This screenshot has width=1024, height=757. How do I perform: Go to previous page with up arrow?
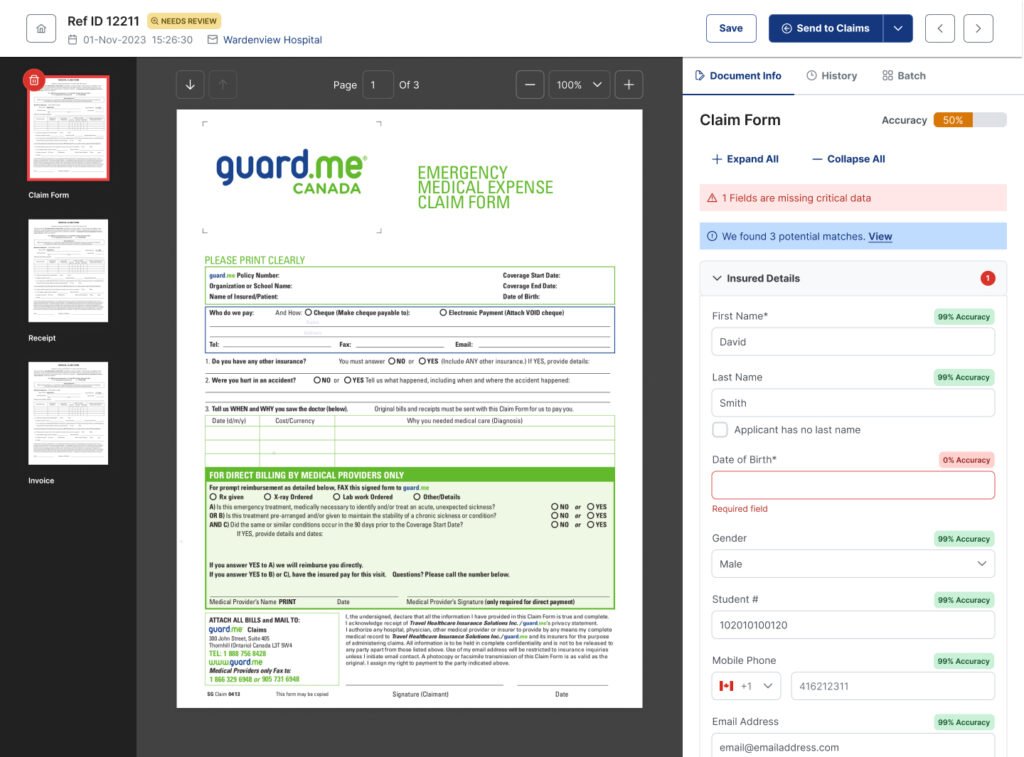point(222,85)
